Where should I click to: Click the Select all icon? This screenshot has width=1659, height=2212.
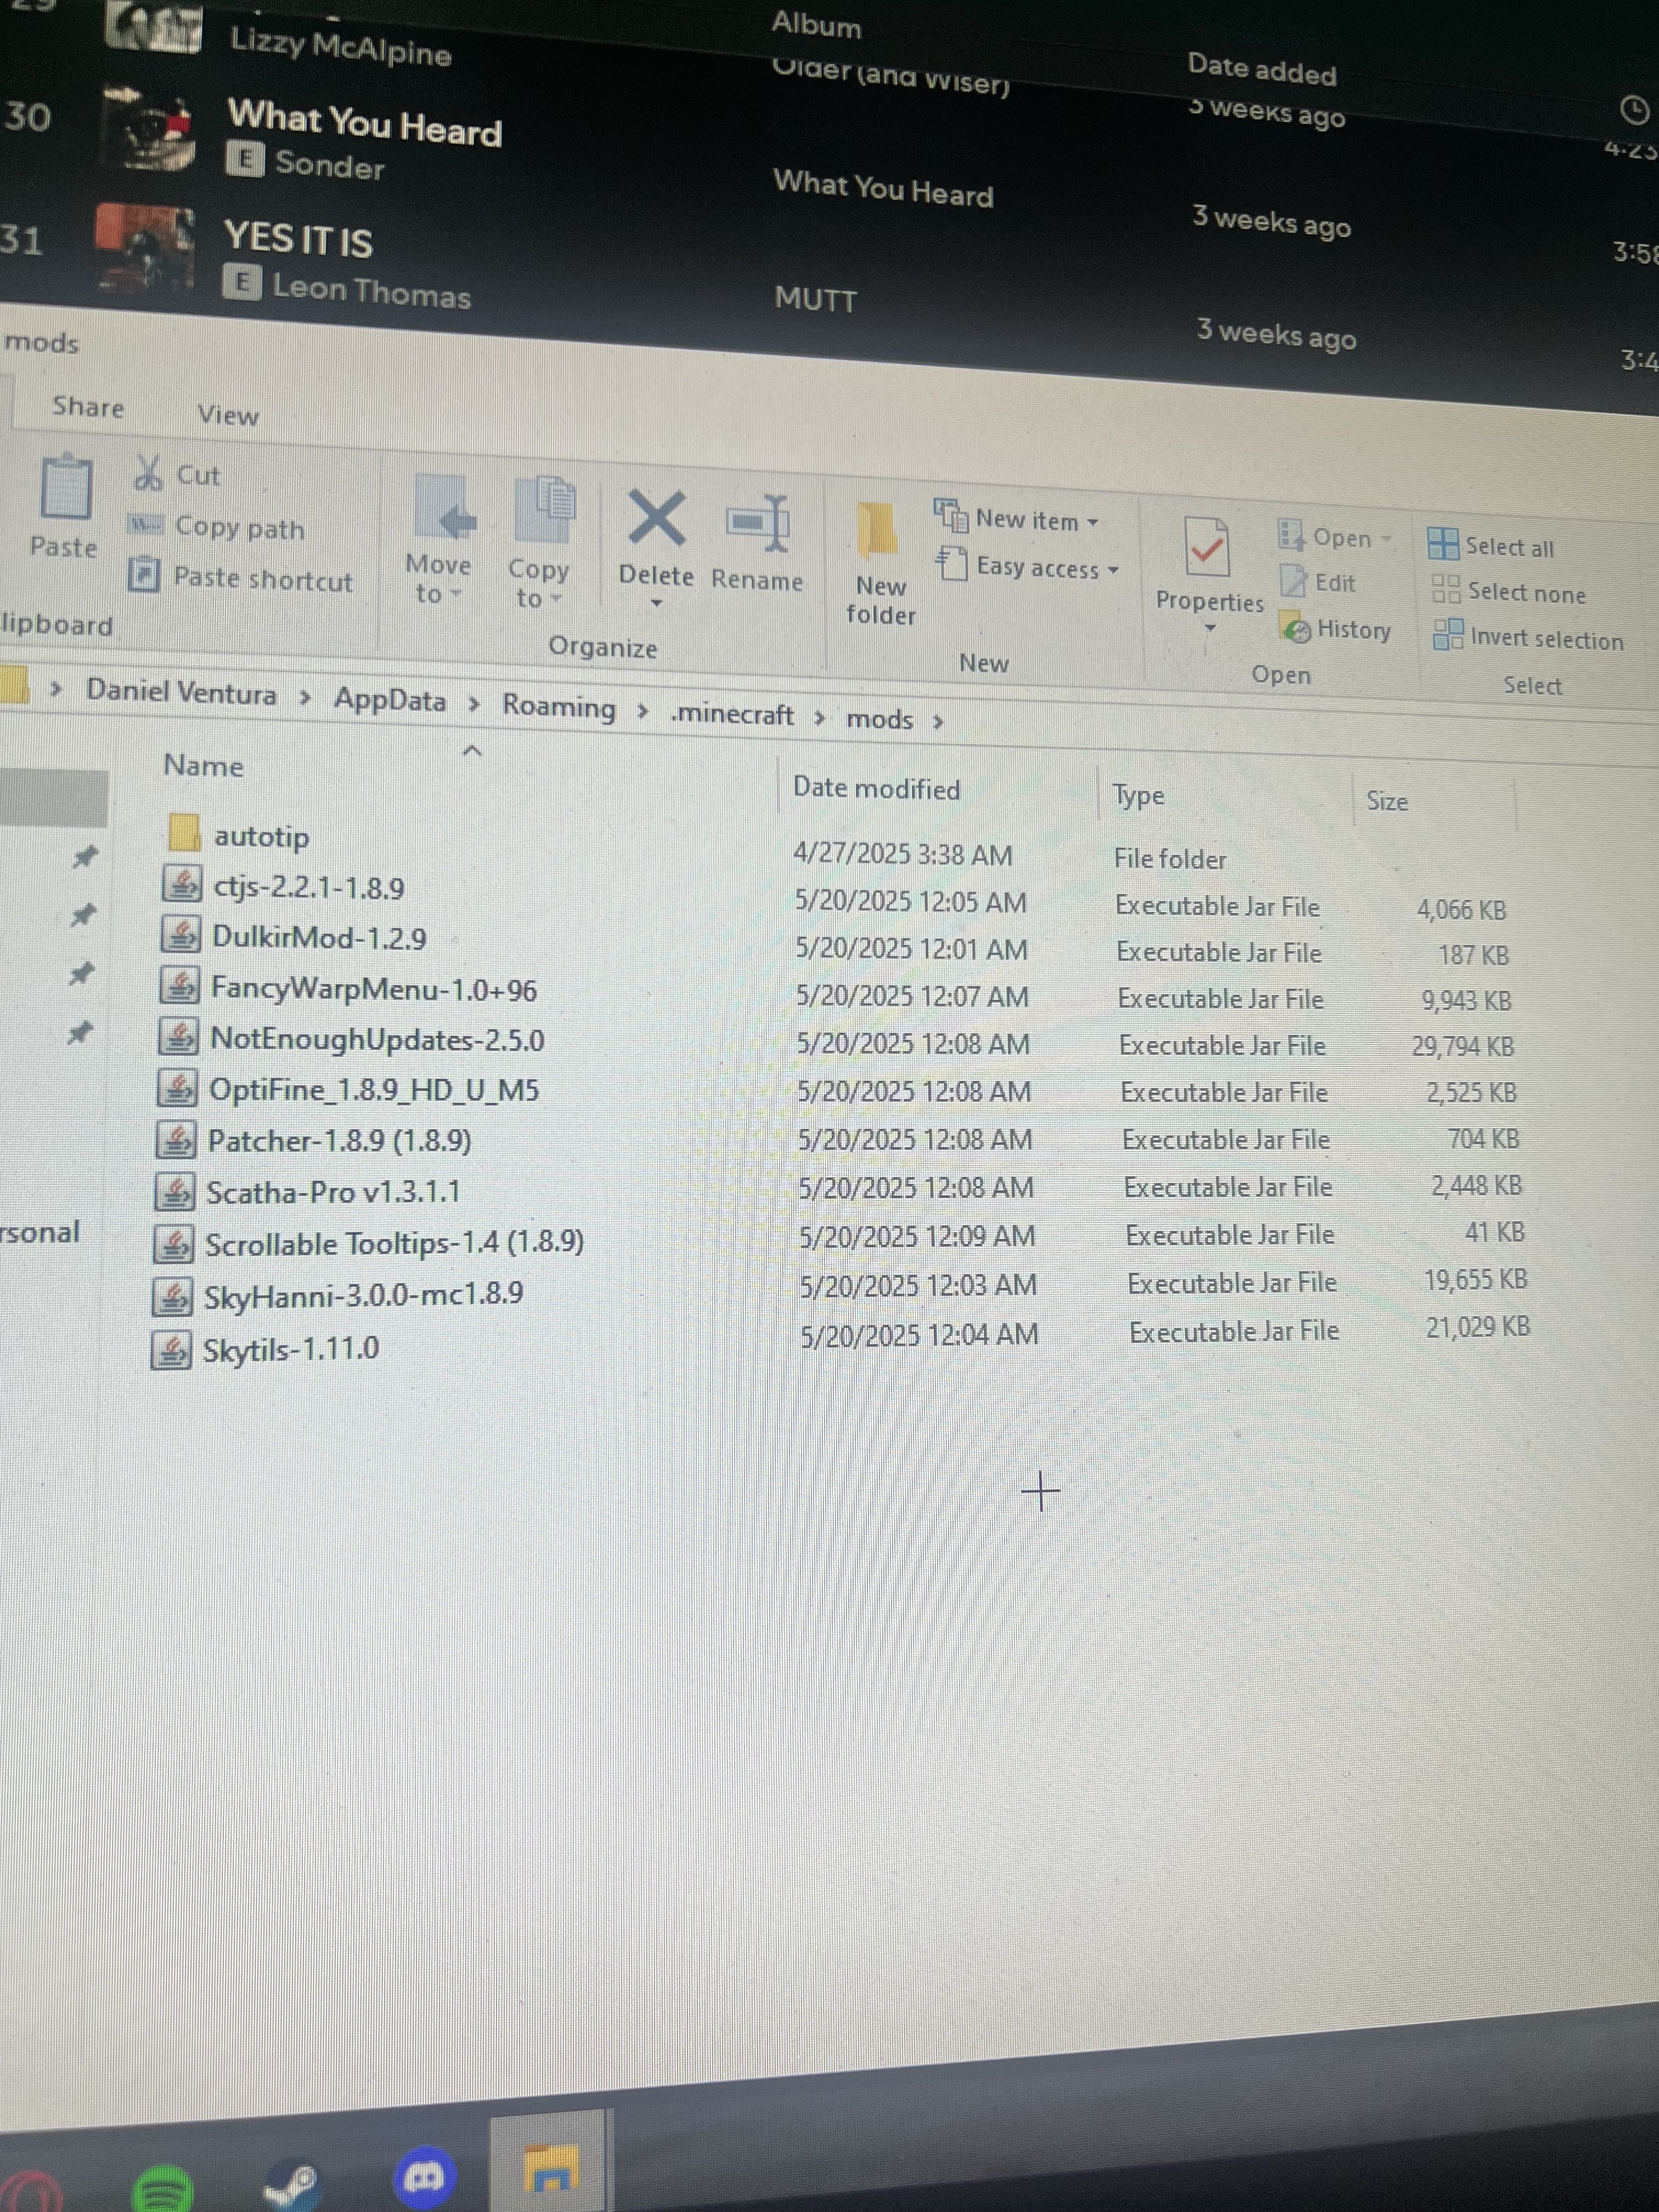[x=1443, y=543]
